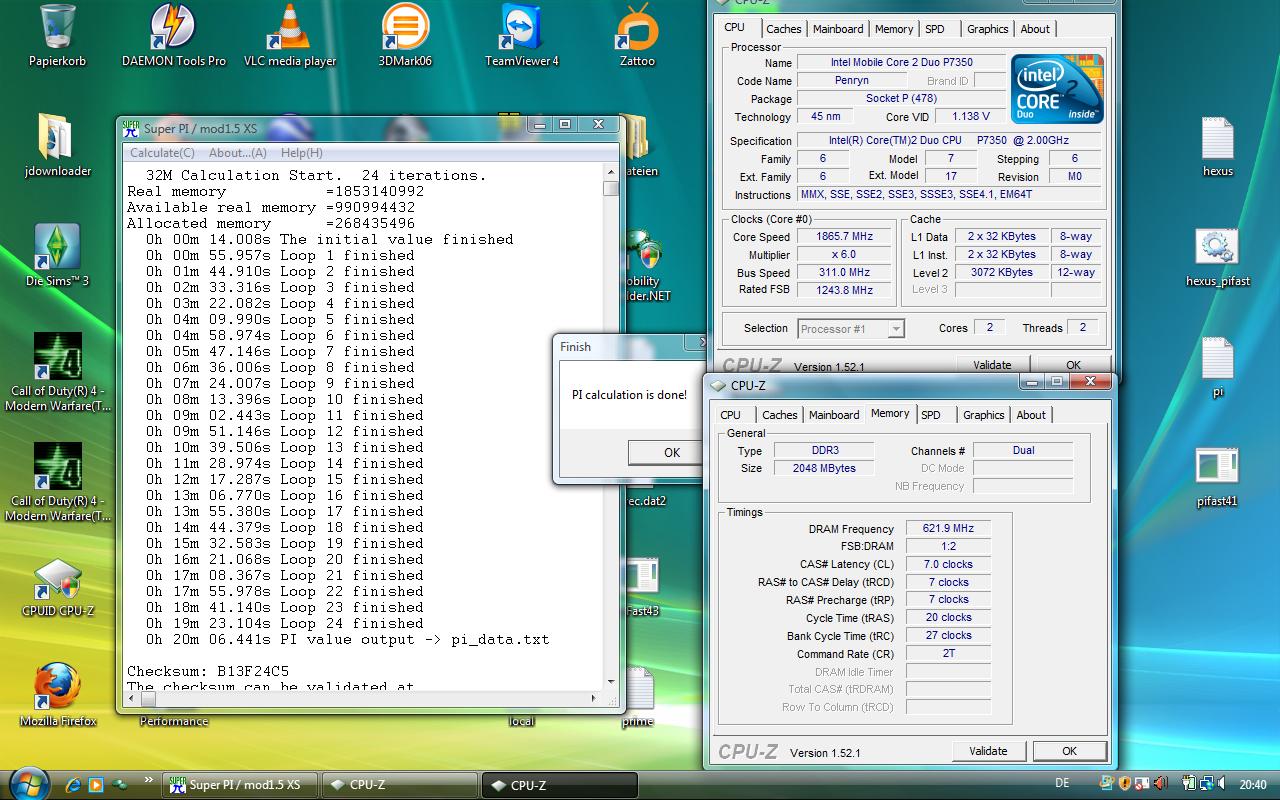1280x800 pixels.
Task: Switch to Caches tab in lower CPU-Z
Action: [x=779, y=415]
